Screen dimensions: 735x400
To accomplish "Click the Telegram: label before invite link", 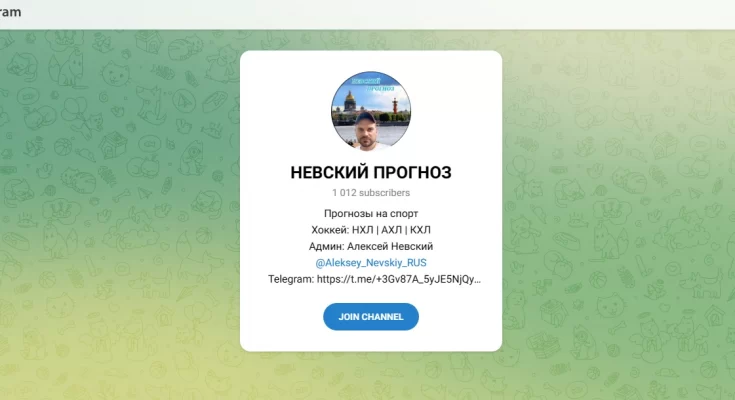I will tap(291, 279).
